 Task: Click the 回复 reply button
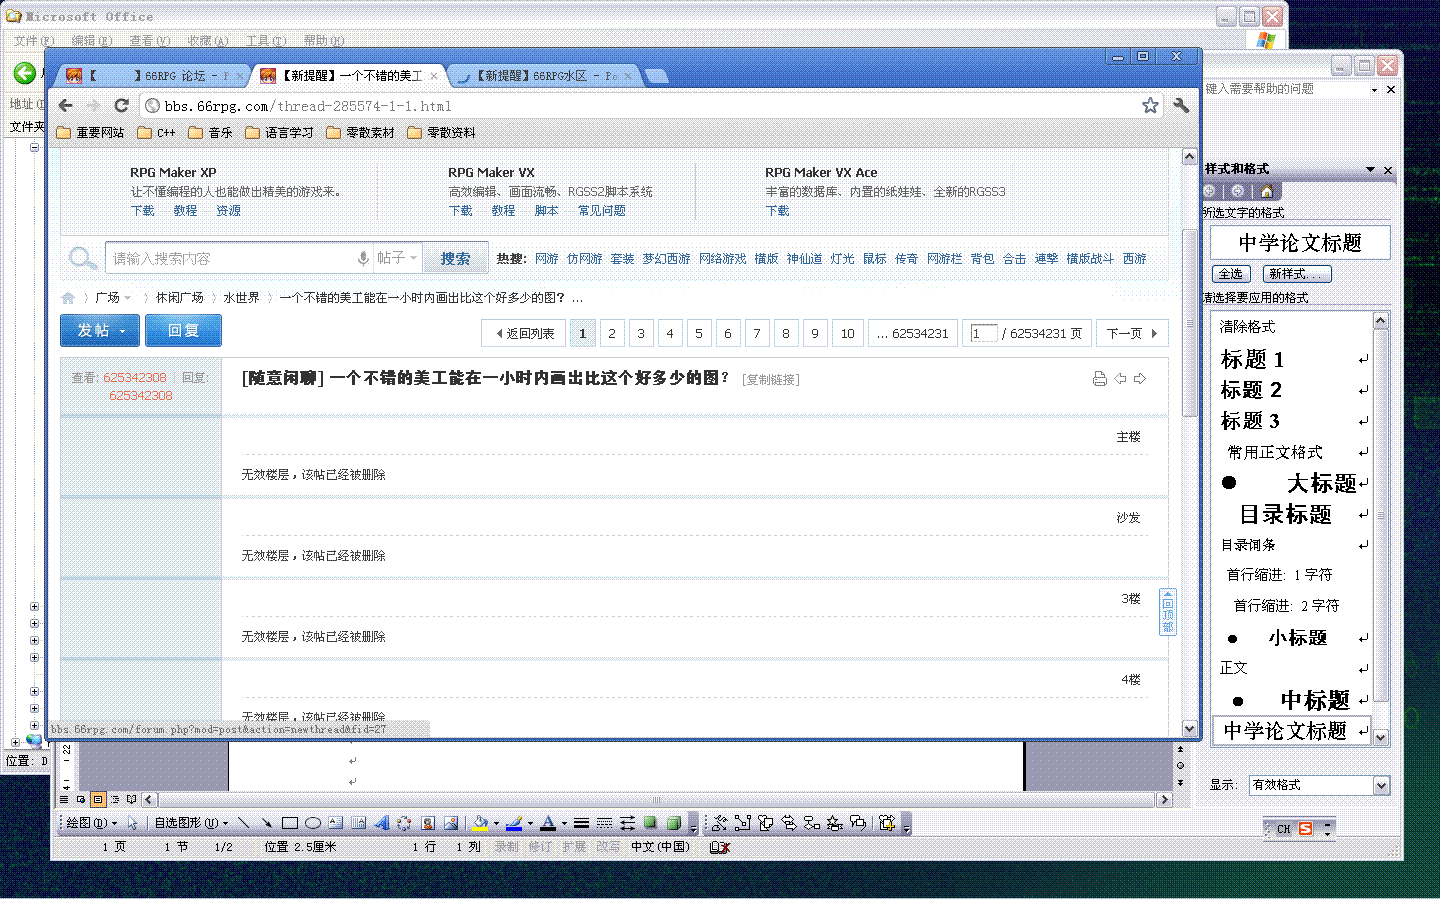pos(183,330)
